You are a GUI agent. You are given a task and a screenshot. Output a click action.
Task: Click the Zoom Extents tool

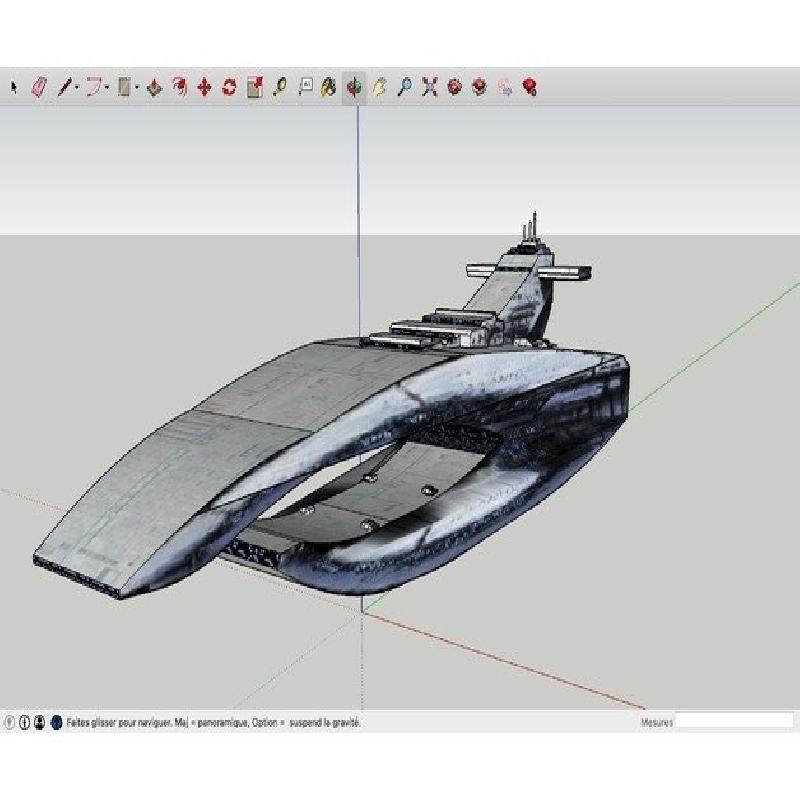pos(430,87)
